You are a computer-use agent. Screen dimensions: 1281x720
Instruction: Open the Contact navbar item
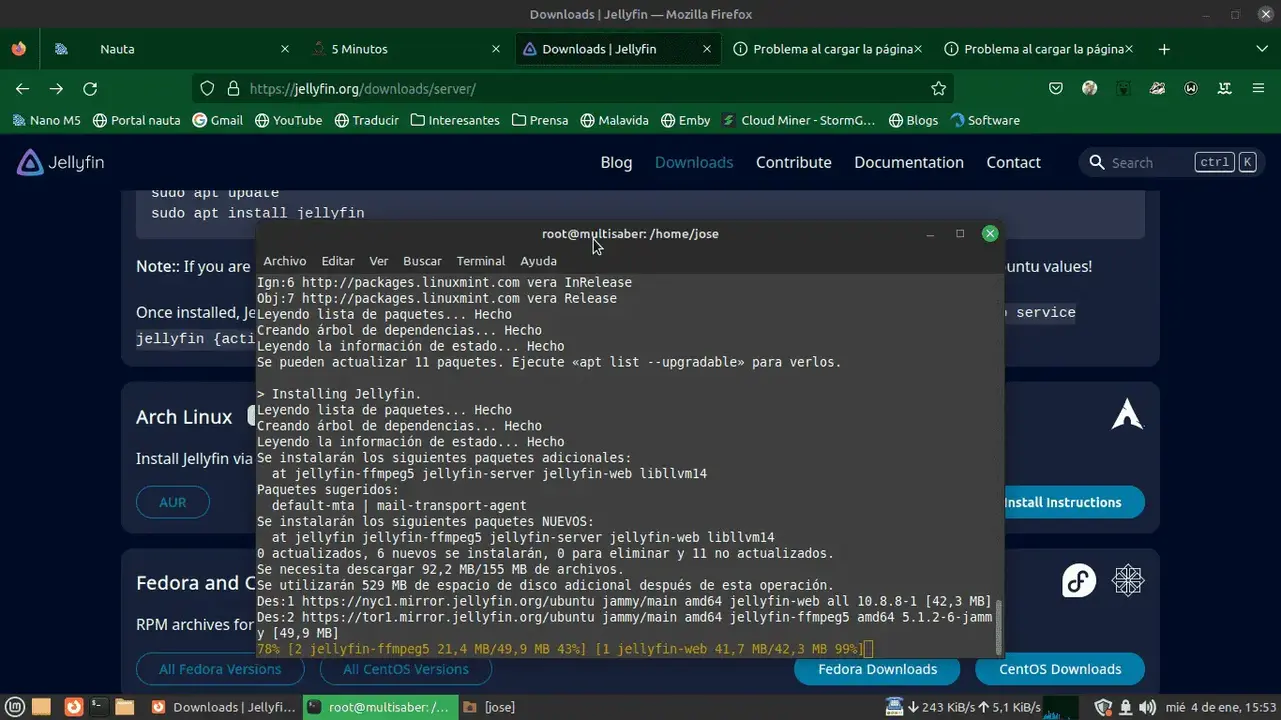(1014, 162)
